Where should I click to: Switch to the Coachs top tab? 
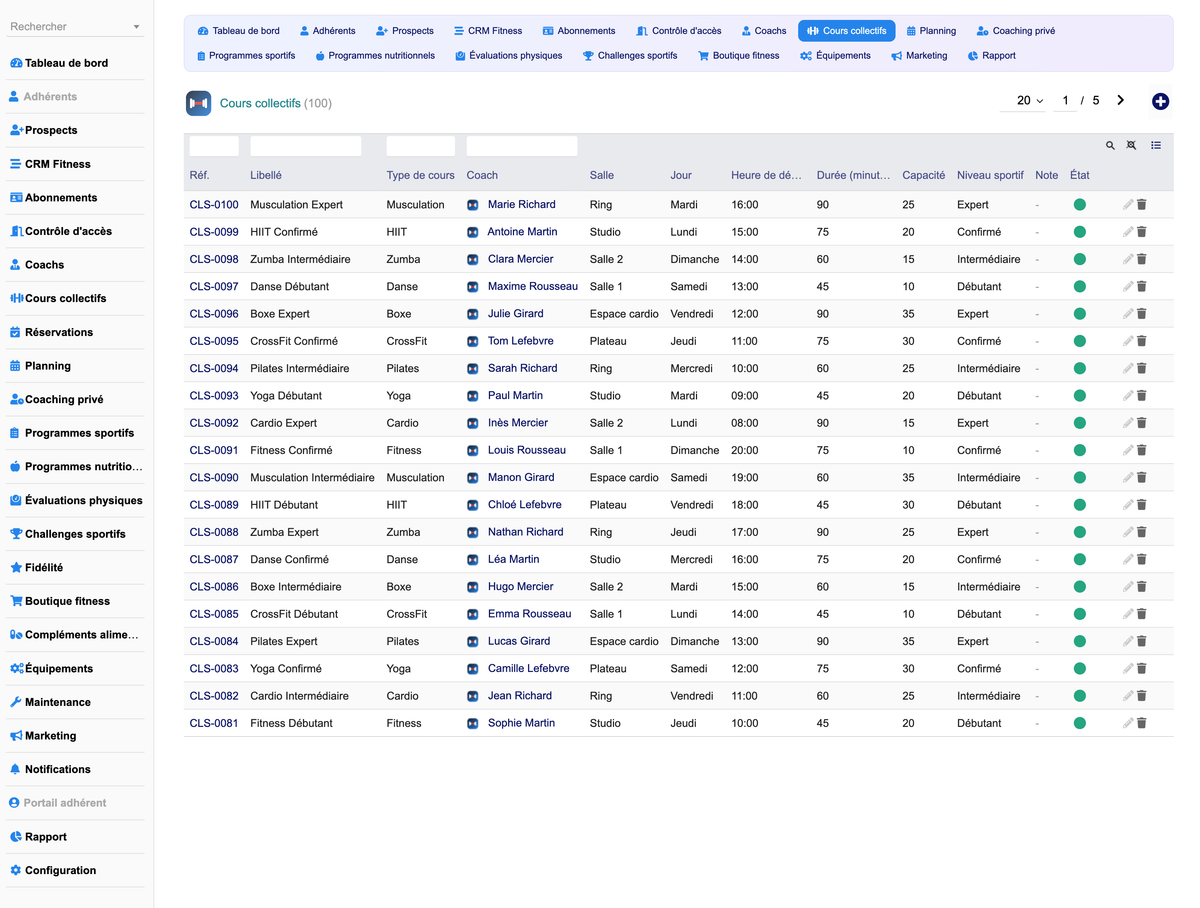(x=764, y=31)
